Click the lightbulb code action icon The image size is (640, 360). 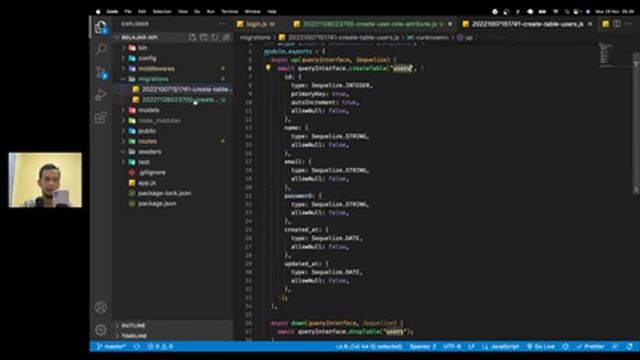(268, 68)
